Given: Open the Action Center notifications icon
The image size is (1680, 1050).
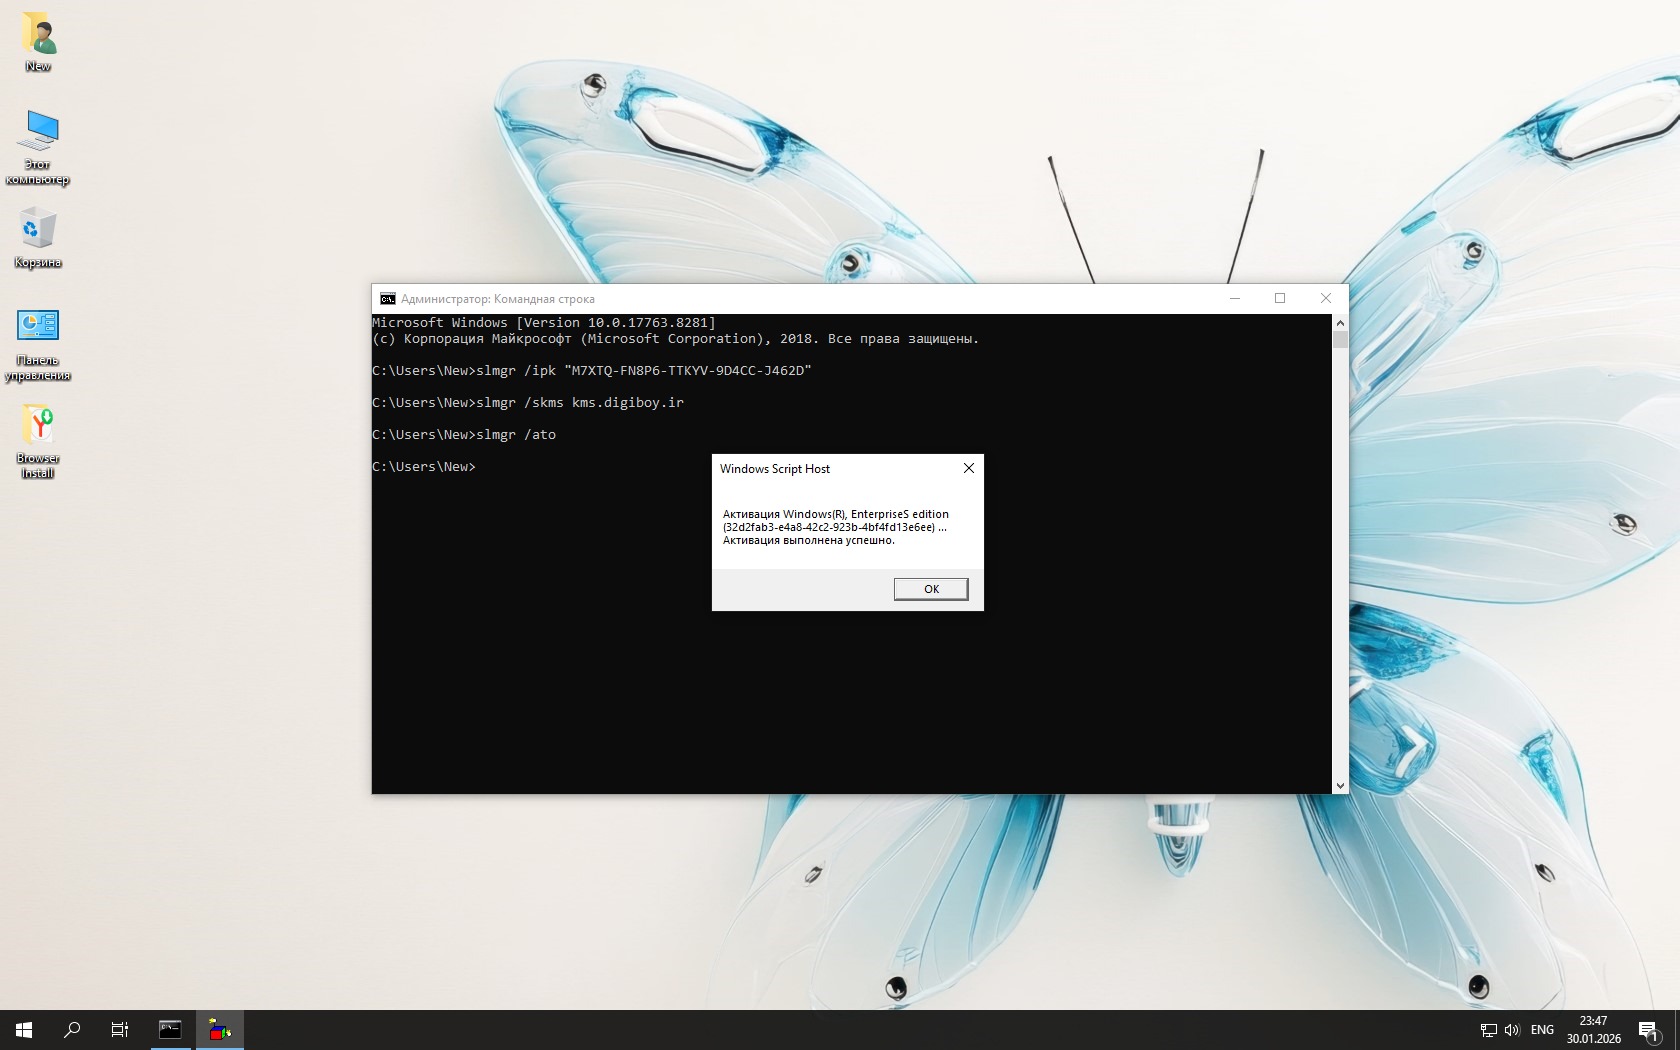Looking at the screenshot, I should [1648, 1030].
